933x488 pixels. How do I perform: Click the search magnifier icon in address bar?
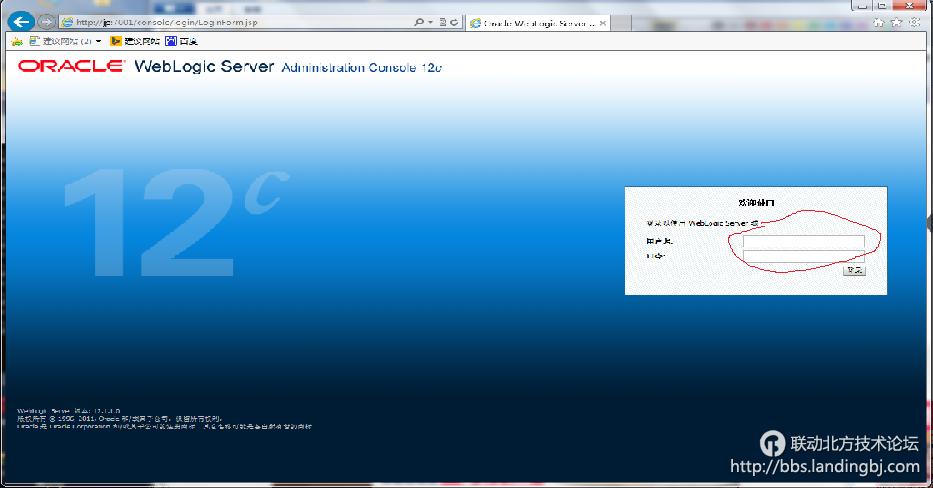418,22
